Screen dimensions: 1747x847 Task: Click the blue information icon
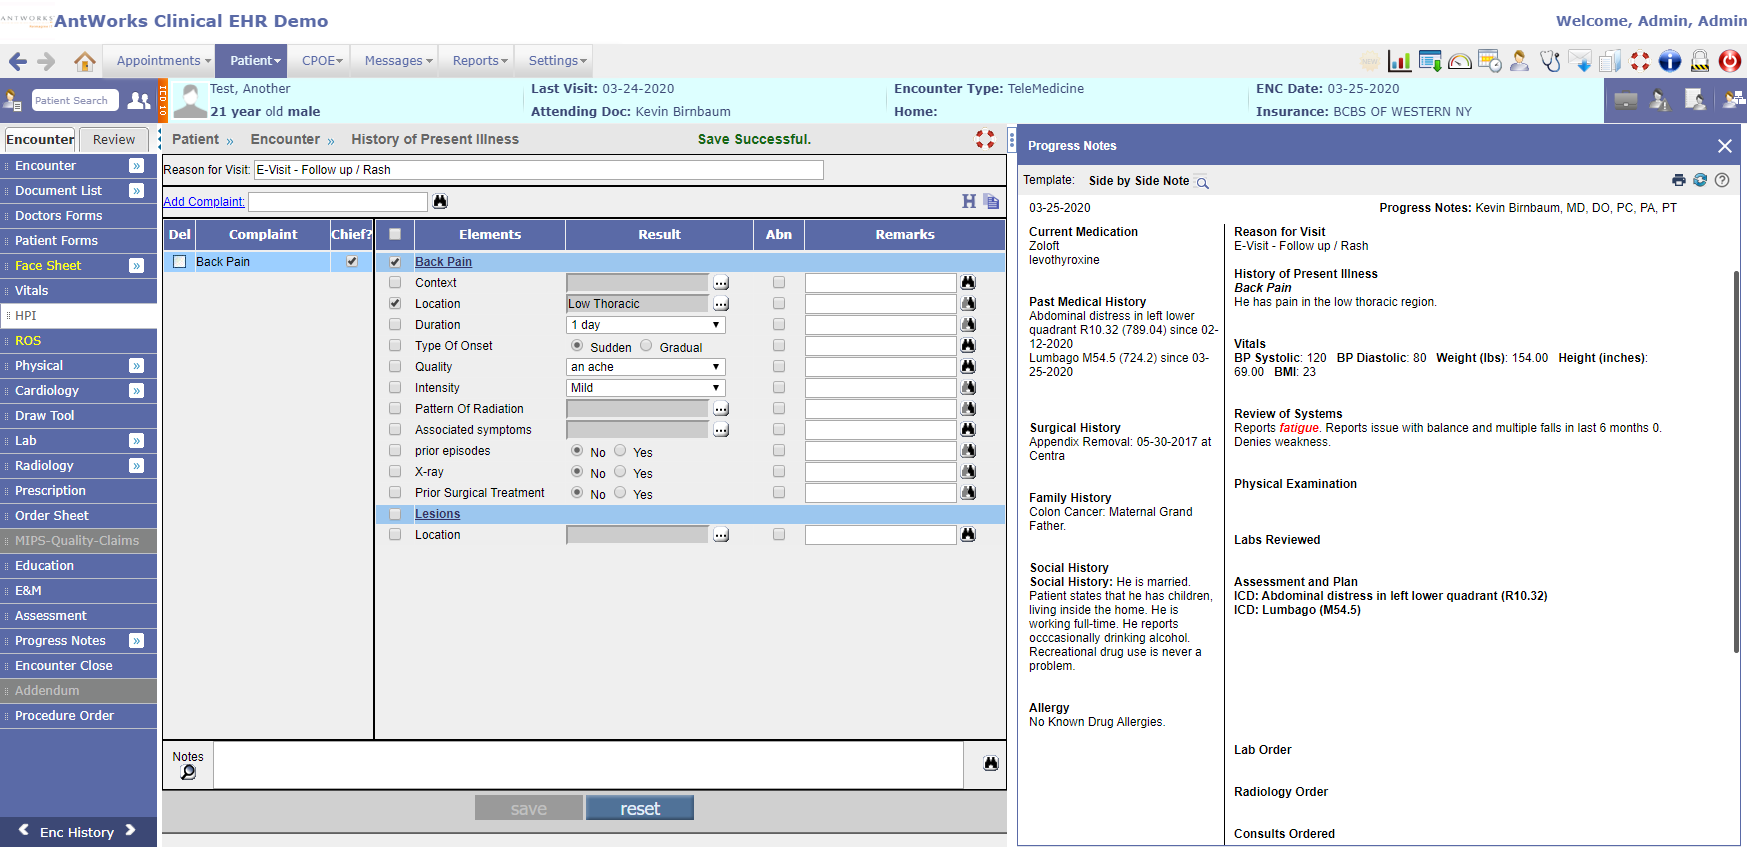(x=1670, y=61)
